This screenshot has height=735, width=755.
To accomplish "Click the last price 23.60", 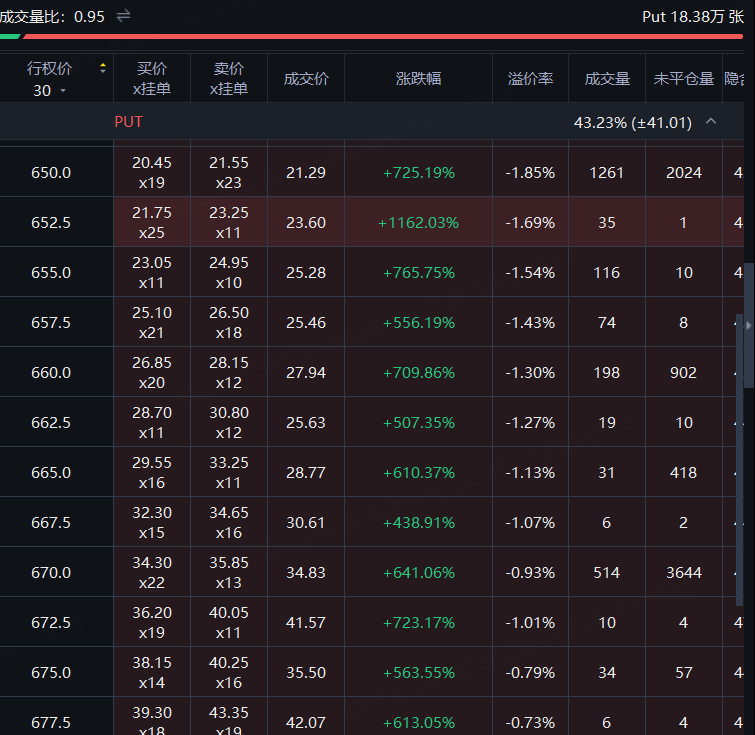I will (306, 223).
